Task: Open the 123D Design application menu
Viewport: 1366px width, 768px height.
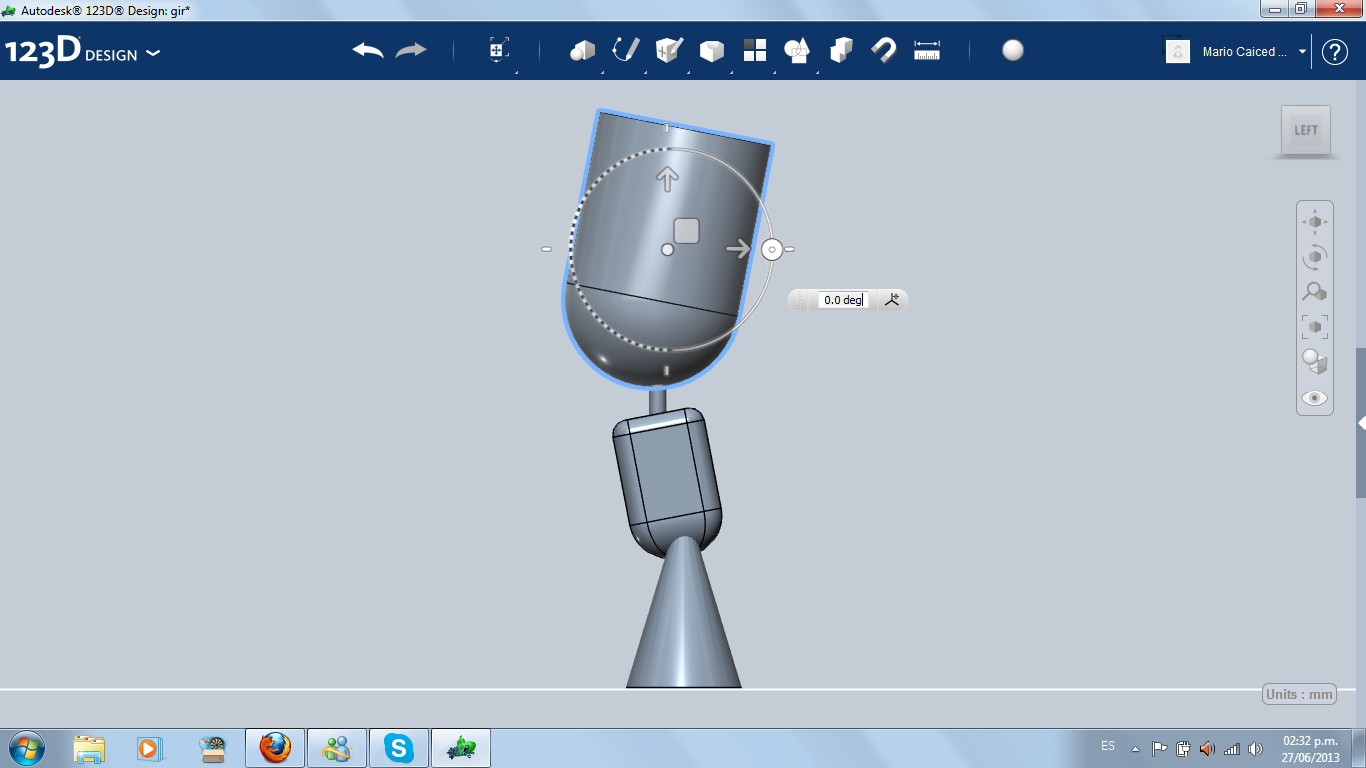Action: [x=82, y=52]
